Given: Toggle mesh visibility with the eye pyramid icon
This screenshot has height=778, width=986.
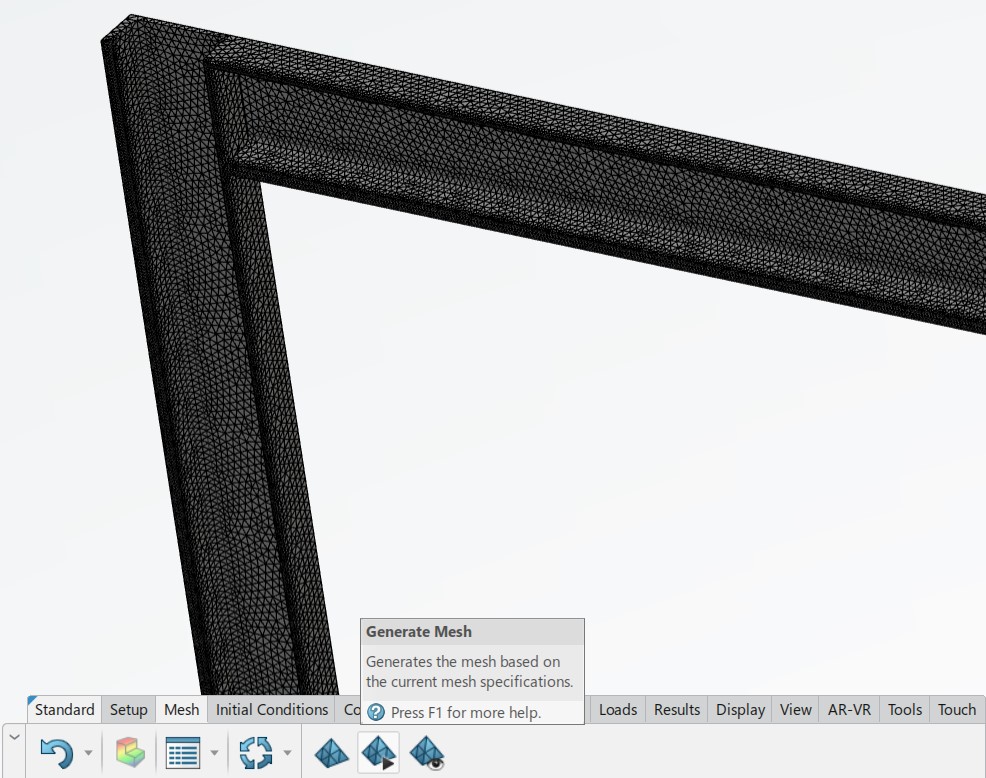Looking at the screenshot, I should point(427,752).
